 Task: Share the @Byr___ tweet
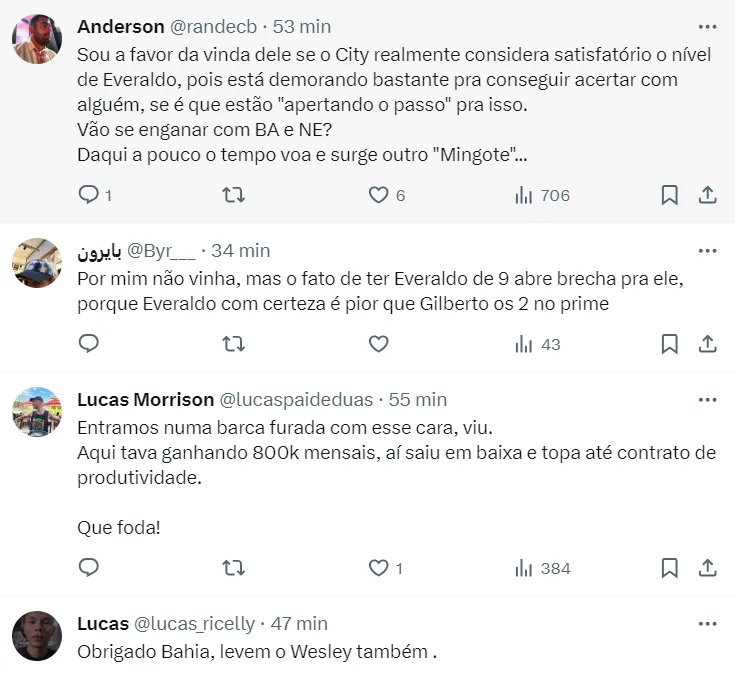pos(707,344)
